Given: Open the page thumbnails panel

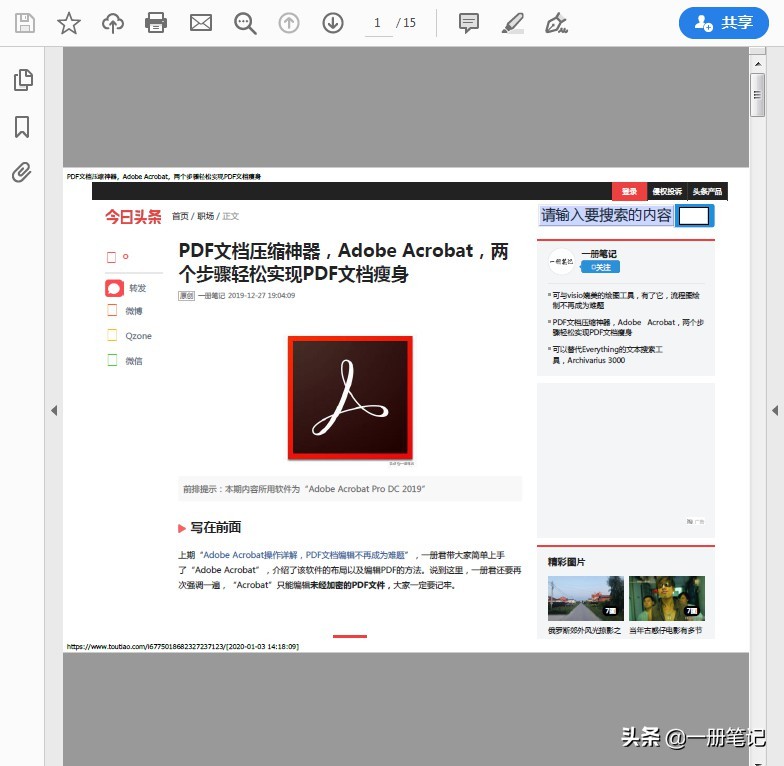Looking at the screenshot, I should click(23, 80).
